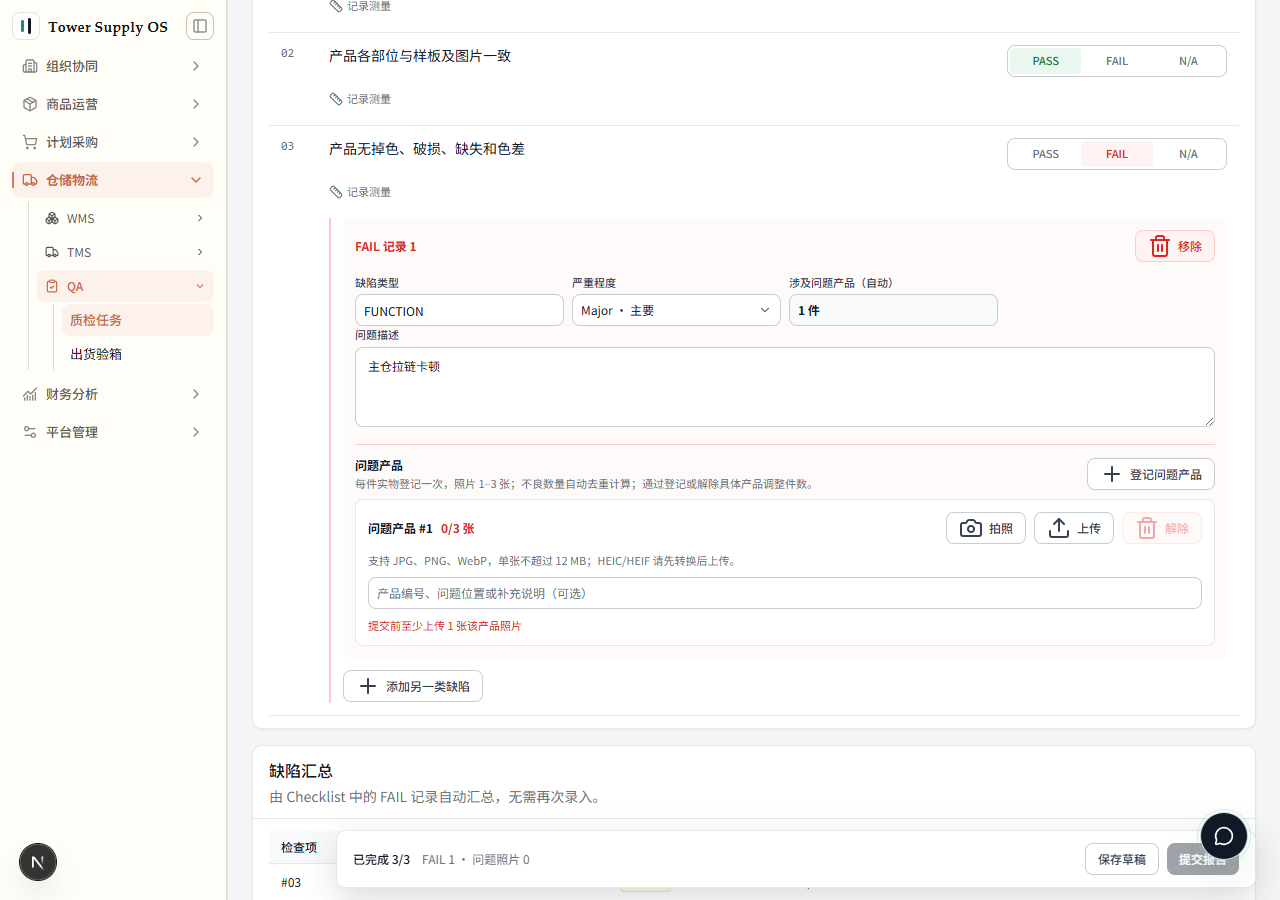Expand the TMS submenu chevron

tap(200, 252)
